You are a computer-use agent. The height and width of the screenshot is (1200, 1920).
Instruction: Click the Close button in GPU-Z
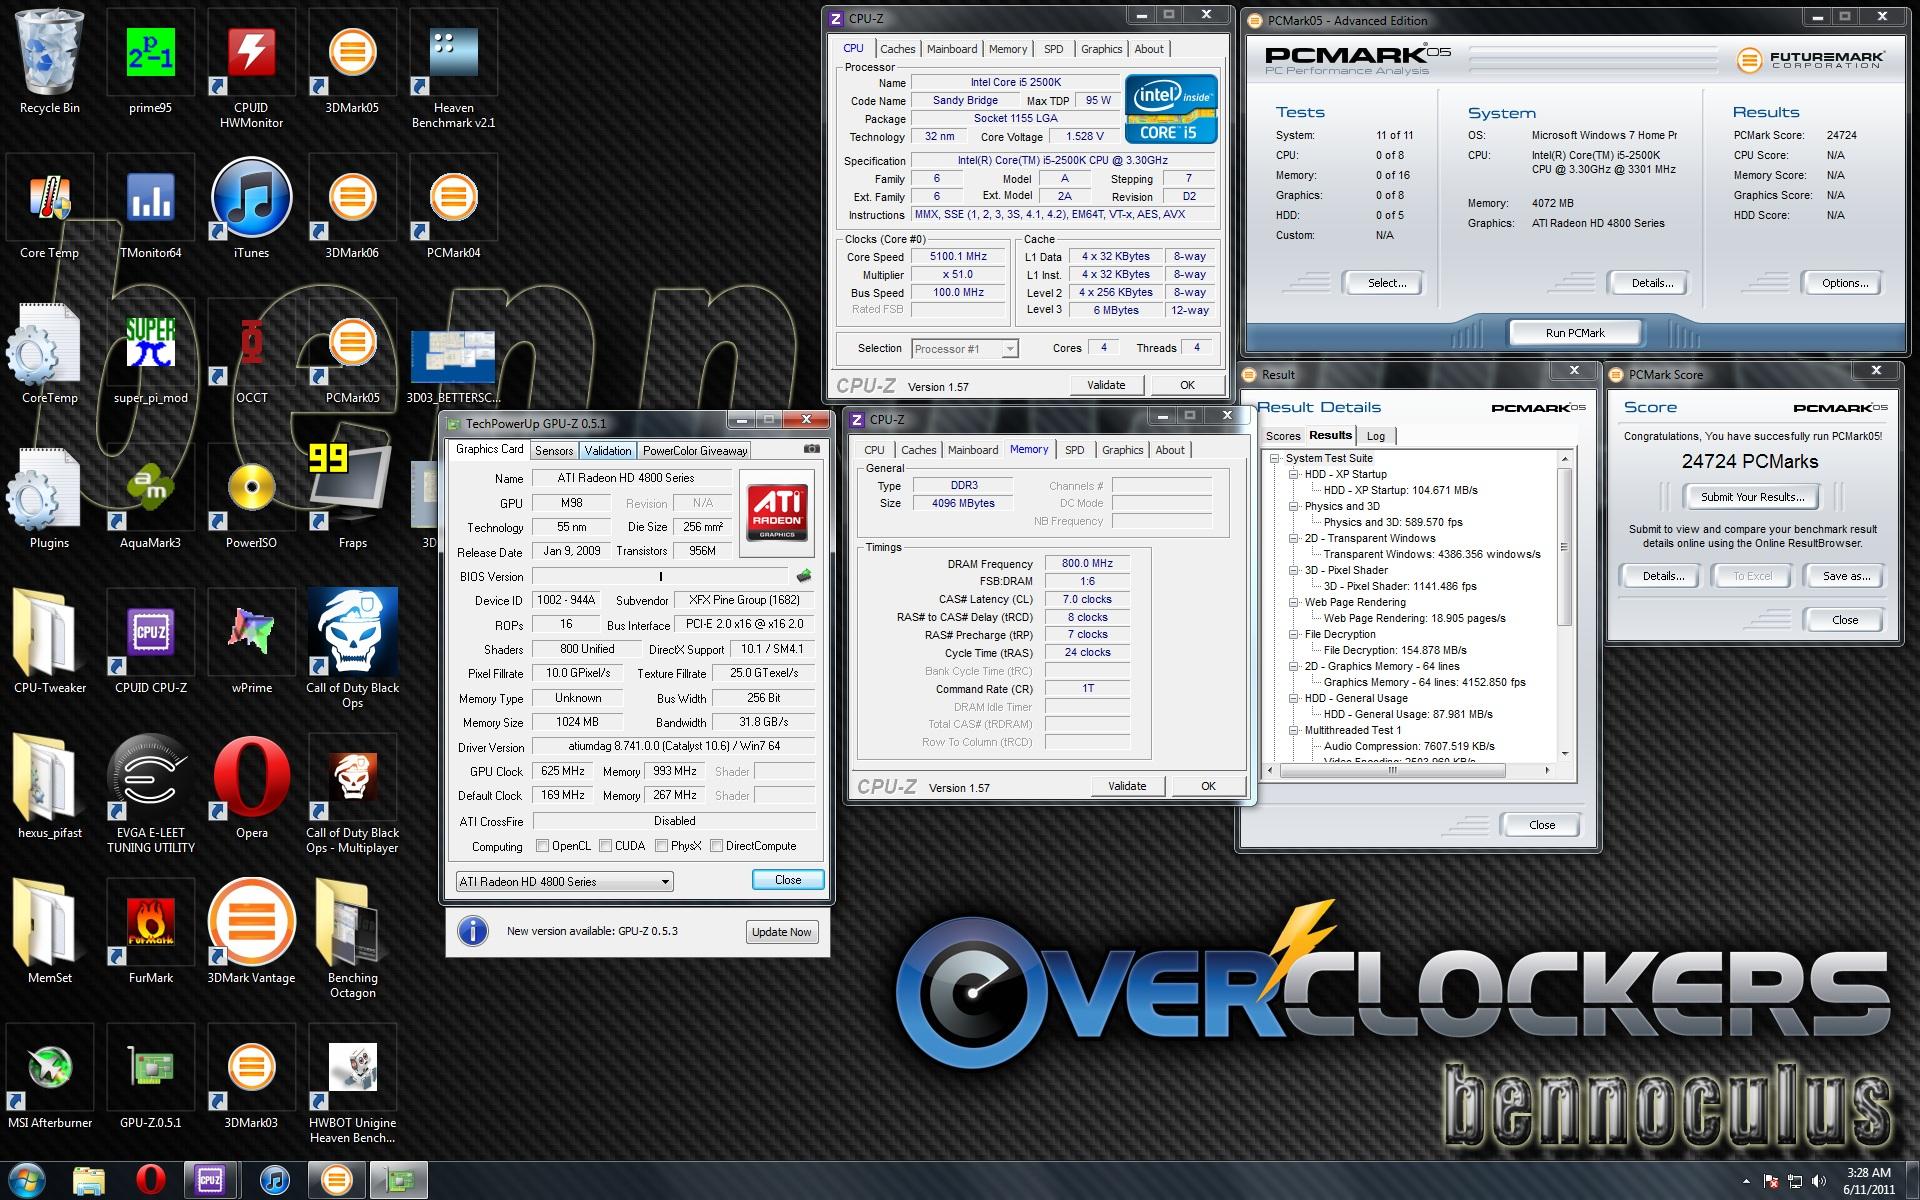(x=788, y=880)
